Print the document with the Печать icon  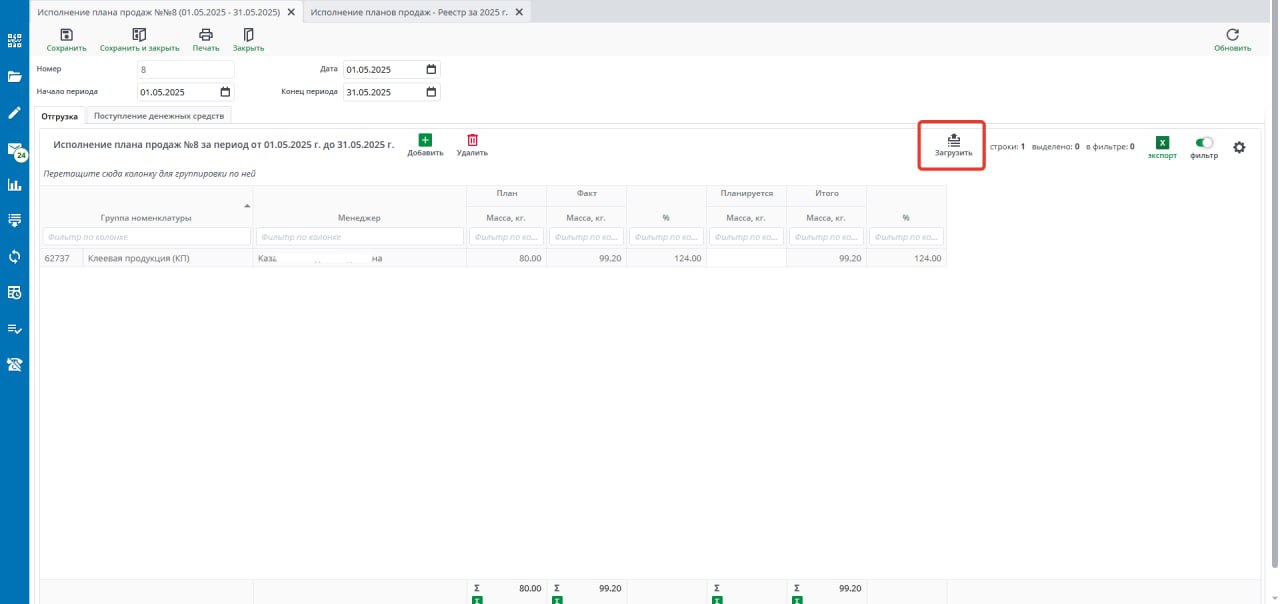point(205,35)
